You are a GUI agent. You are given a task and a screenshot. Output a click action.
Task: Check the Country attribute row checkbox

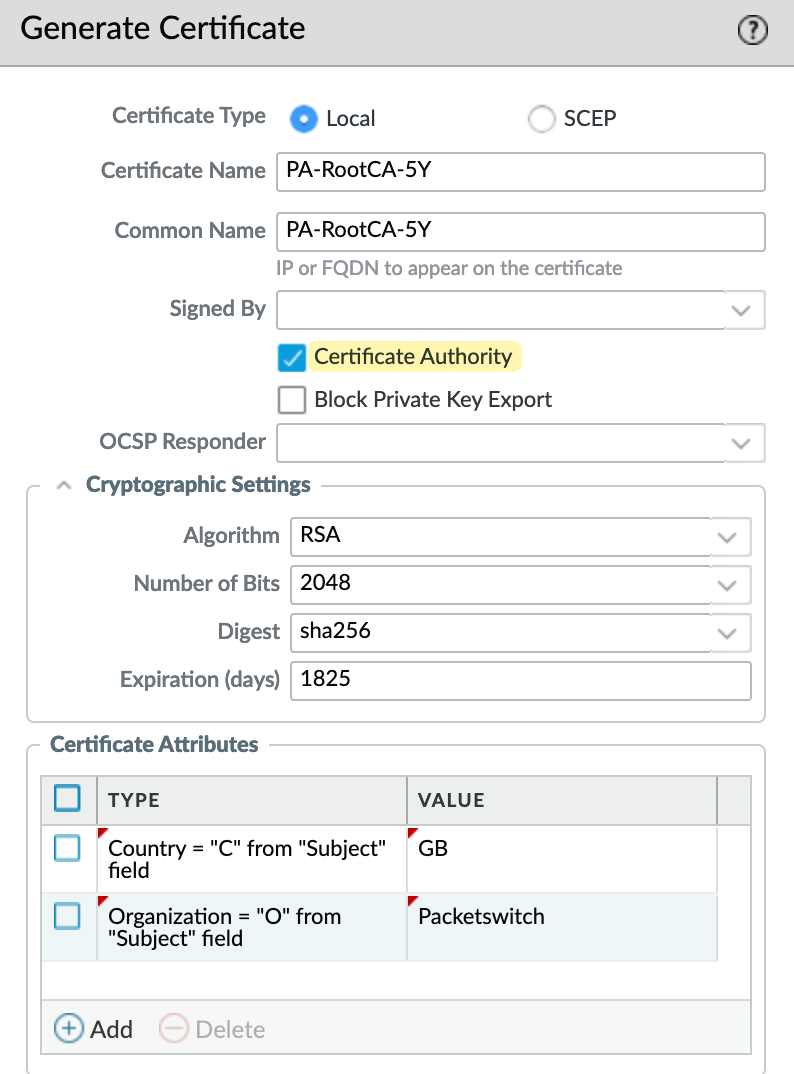(x=68, y=849)
